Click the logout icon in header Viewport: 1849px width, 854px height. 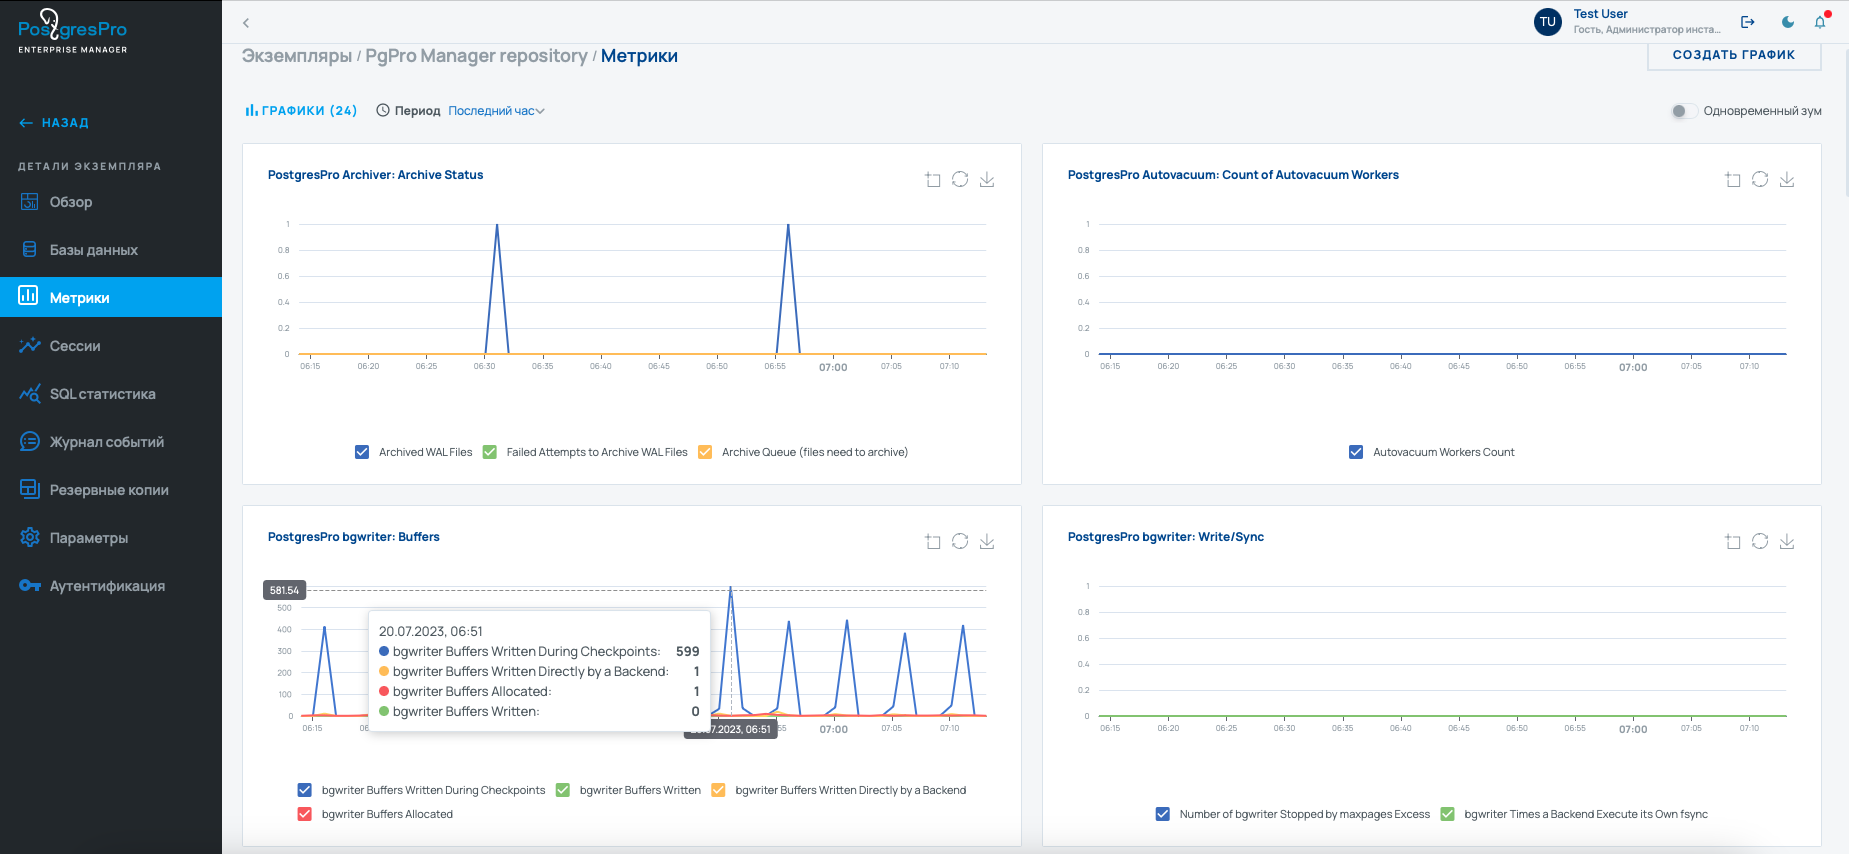1748,22
